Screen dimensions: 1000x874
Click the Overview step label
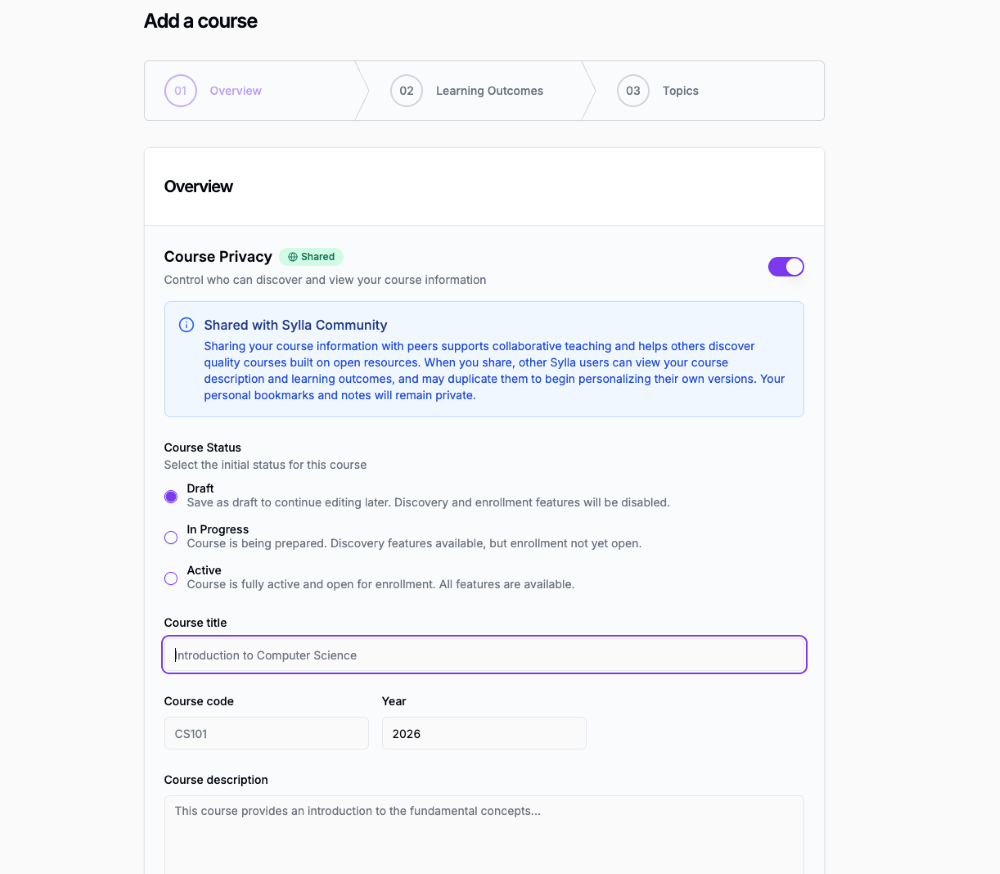tap(236, 90)
